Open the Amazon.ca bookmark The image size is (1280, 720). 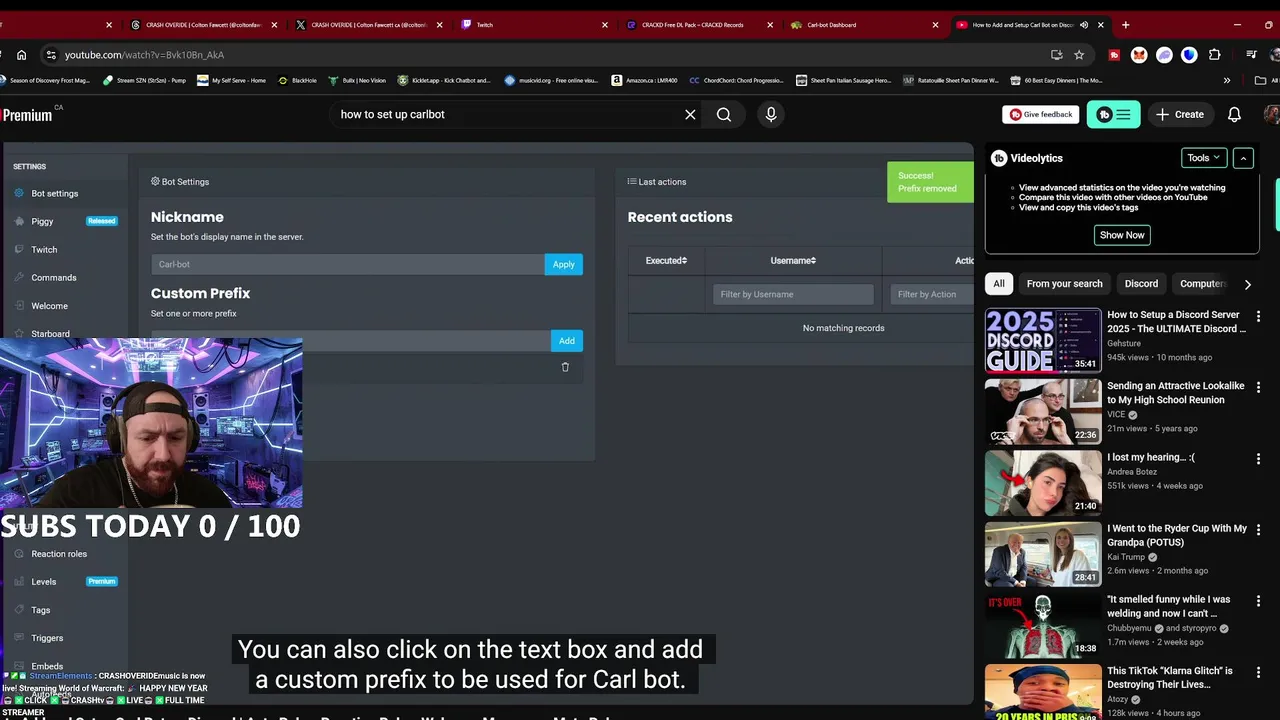pyautogui.click(x=644, y=80)
